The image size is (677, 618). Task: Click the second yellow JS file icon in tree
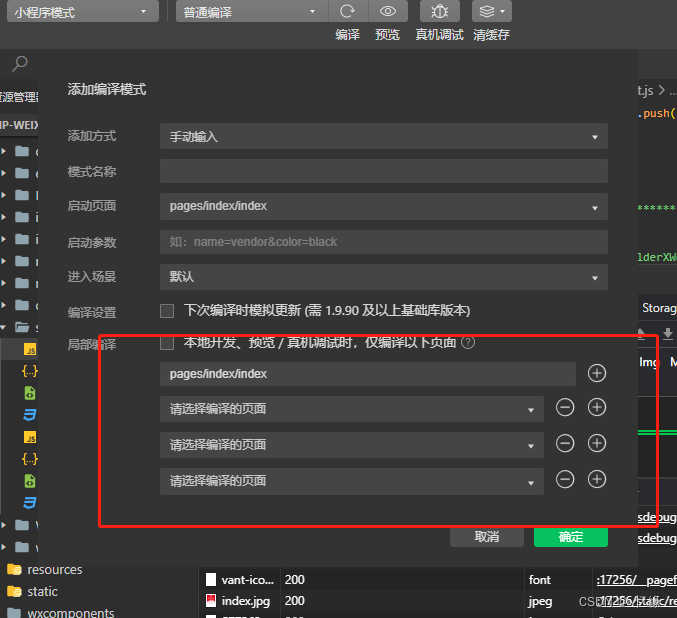pos(30,437)
